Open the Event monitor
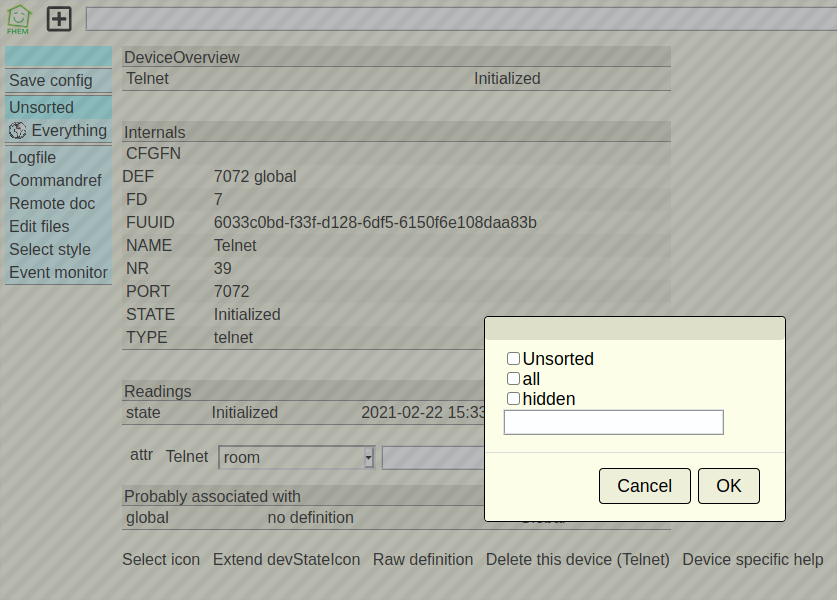This screenshot has height=600, width=837. point(58,272)
